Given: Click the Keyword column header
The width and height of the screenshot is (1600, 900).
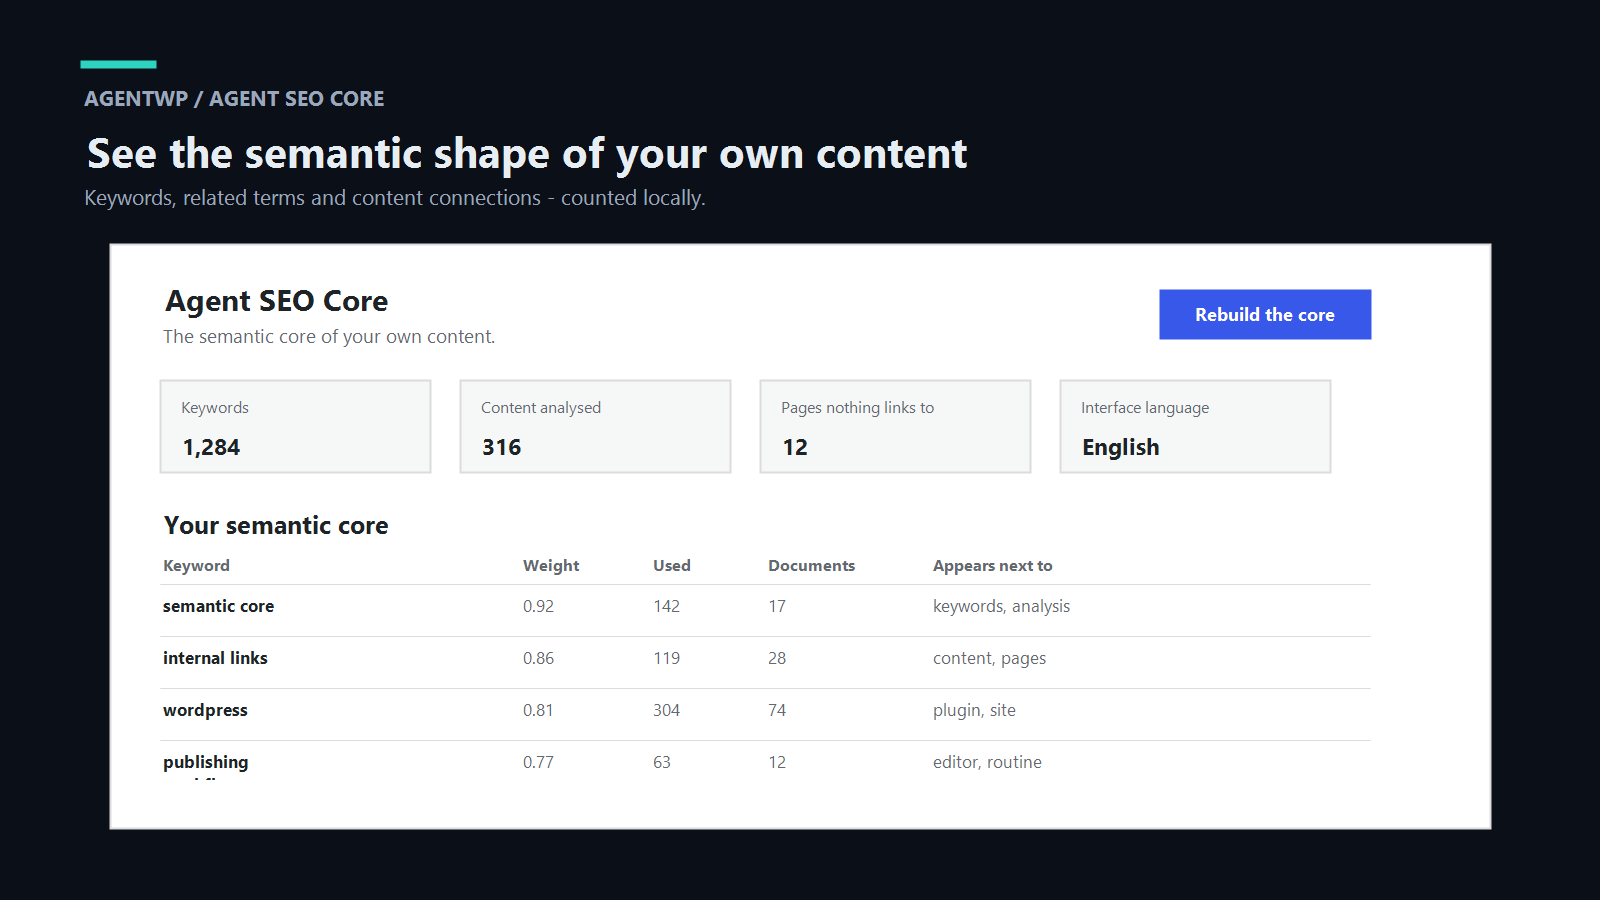Looking at the screenshot, I should (196, 565).
